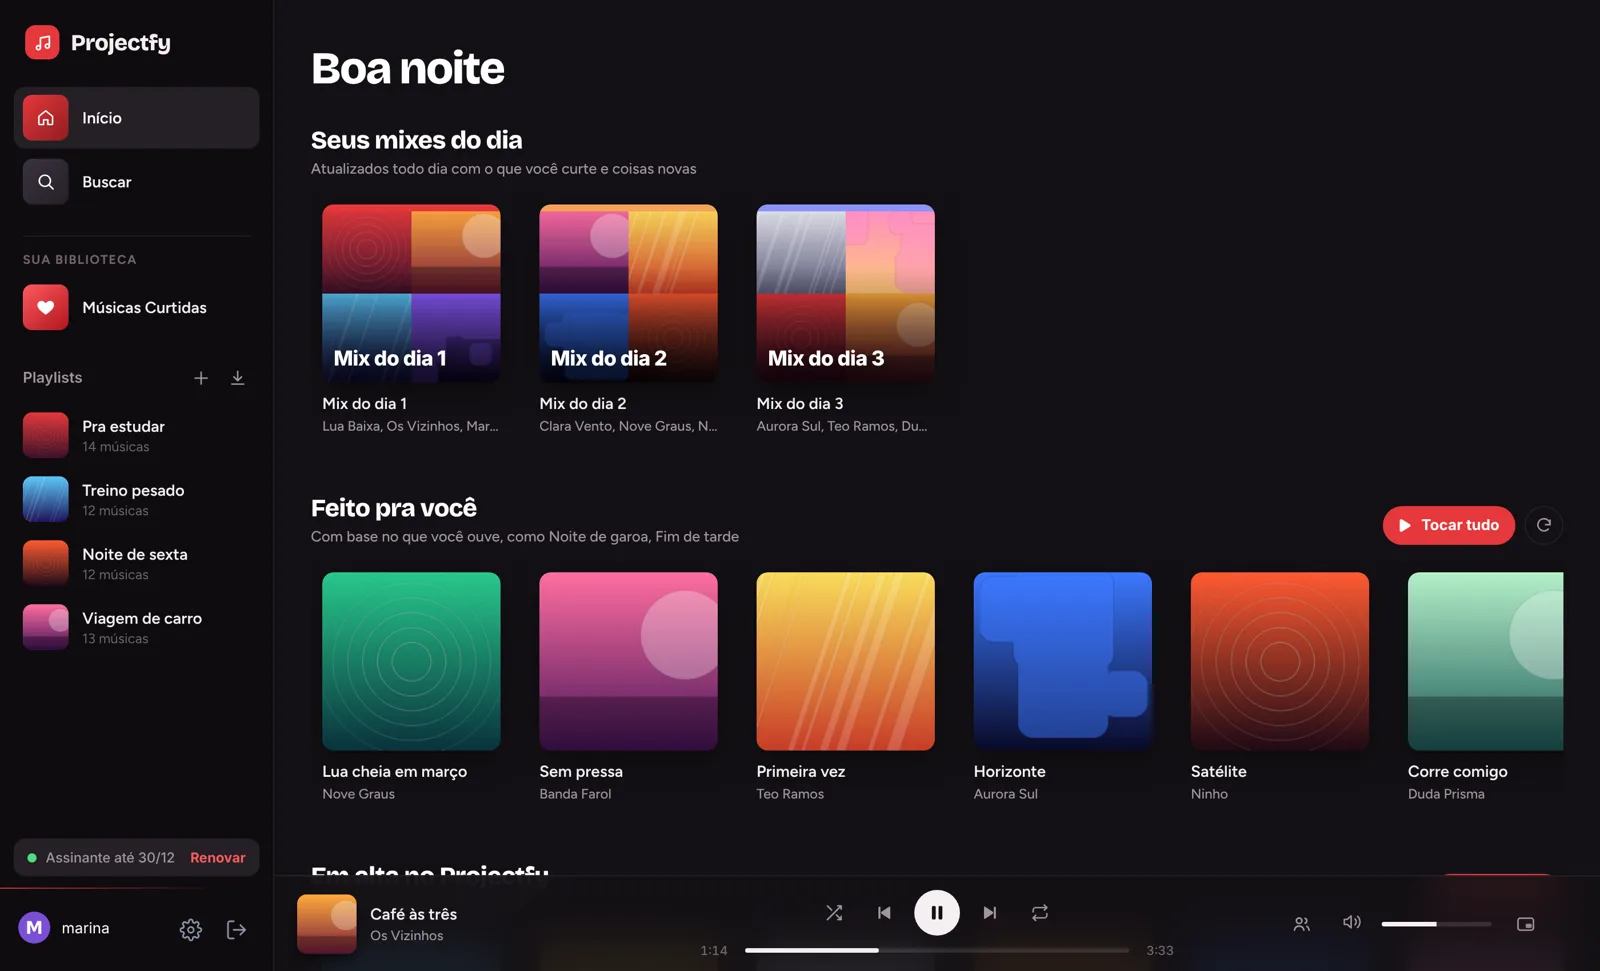
Task: Refresh Feito pra você recommendations
Action: click(x=1544, y=525)
